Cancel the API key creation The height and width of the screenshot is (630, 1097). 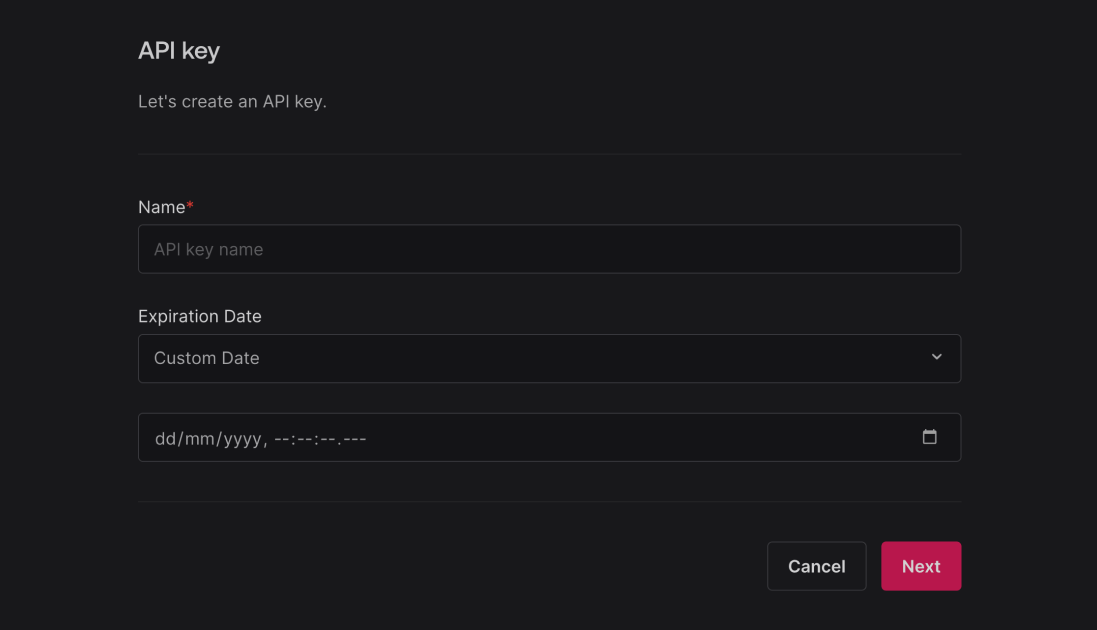(816, 566)
